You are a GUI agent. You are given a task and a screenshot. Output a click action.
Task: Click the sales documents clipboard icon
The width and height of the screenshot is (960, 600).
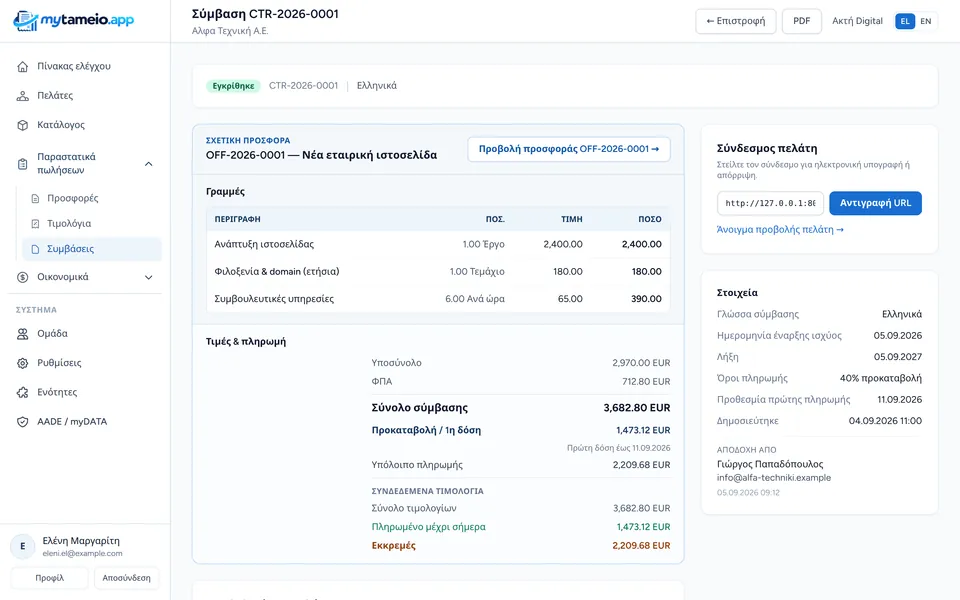click(23, 163)
